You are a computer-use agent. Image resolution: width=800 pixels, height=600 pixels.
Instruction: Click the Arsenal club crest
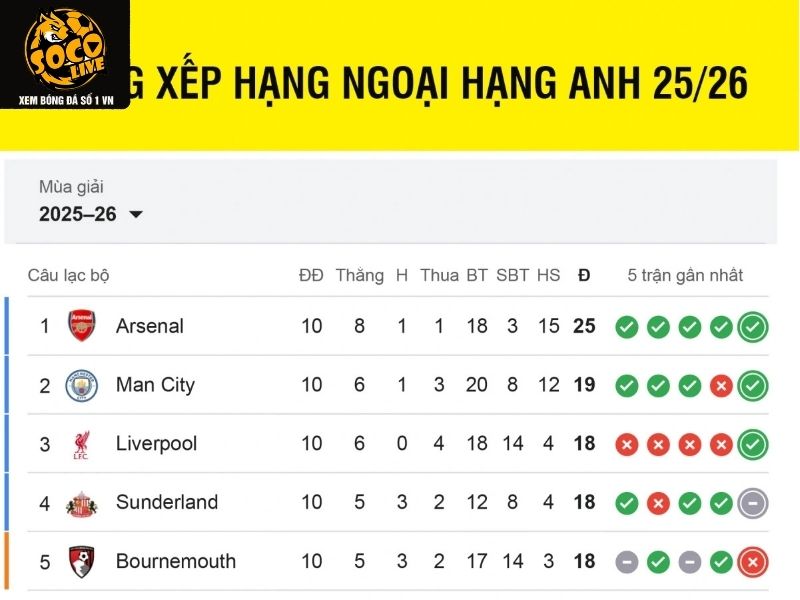pos(82,326)
